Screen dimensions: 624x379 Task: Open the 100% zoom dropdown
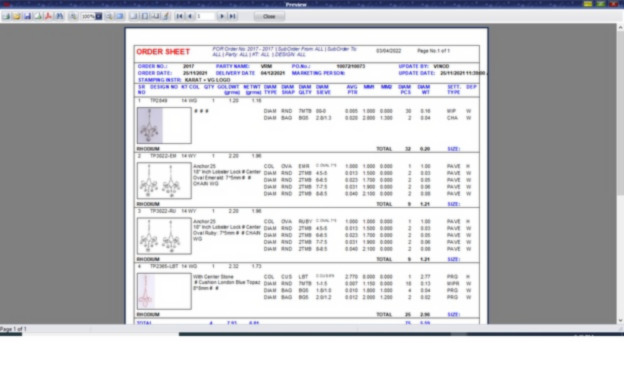pyautogui.click(x=99, y=16)
